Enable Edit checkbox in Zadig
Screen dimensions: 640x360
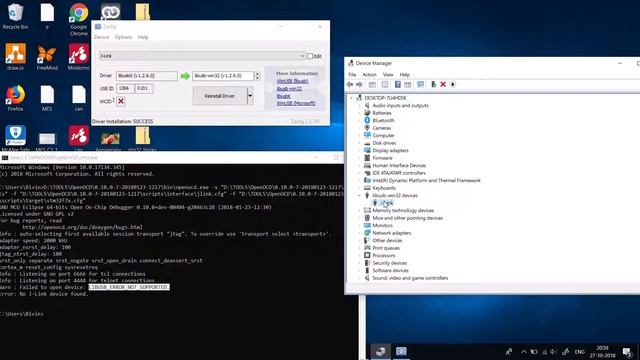point(310,56)
